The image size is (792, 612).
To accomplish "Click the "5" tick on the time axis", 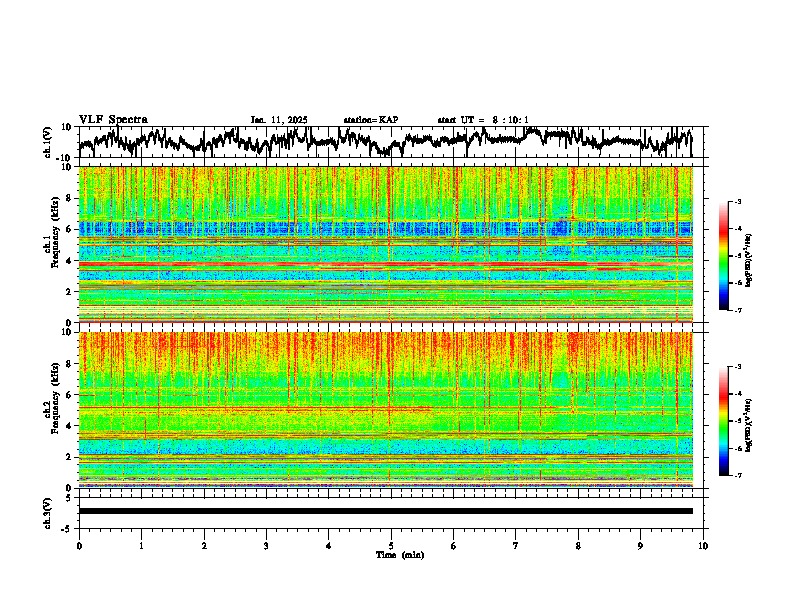I will coord(391,546).
